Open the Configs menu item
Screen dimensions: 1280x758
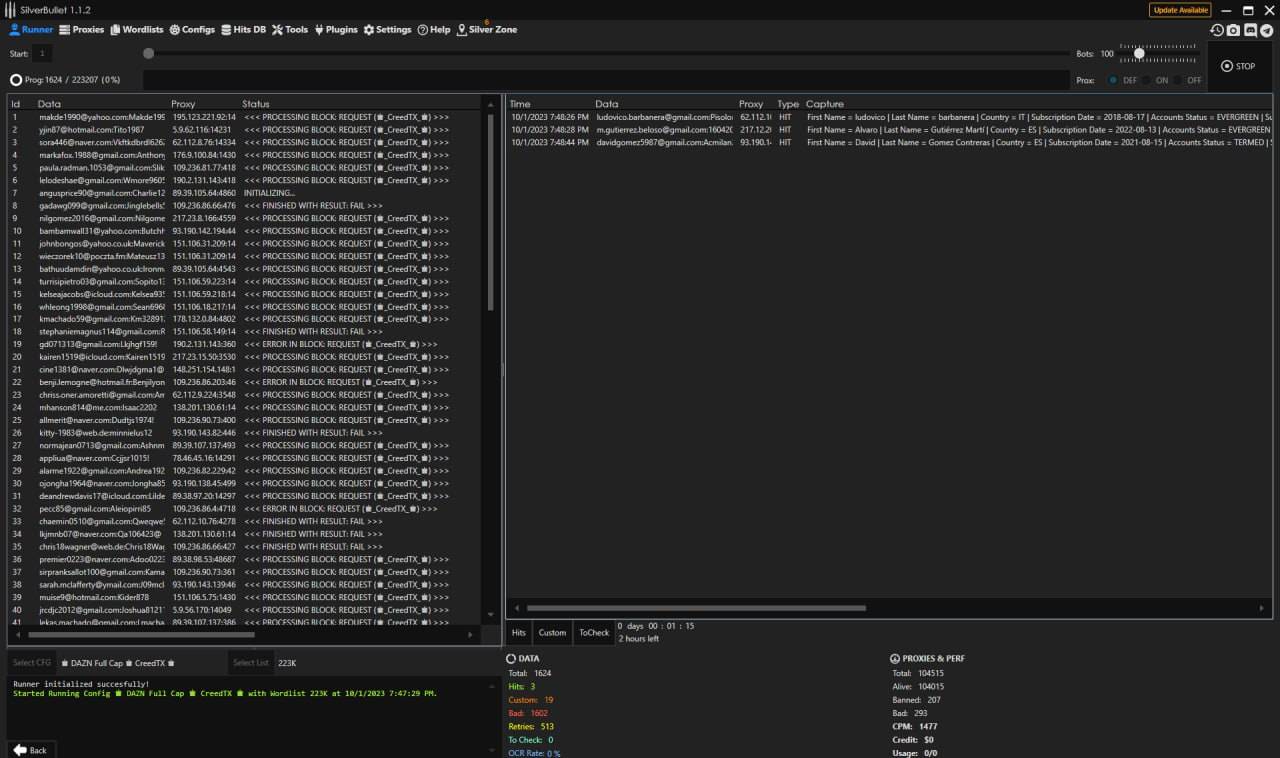point(192,30)
